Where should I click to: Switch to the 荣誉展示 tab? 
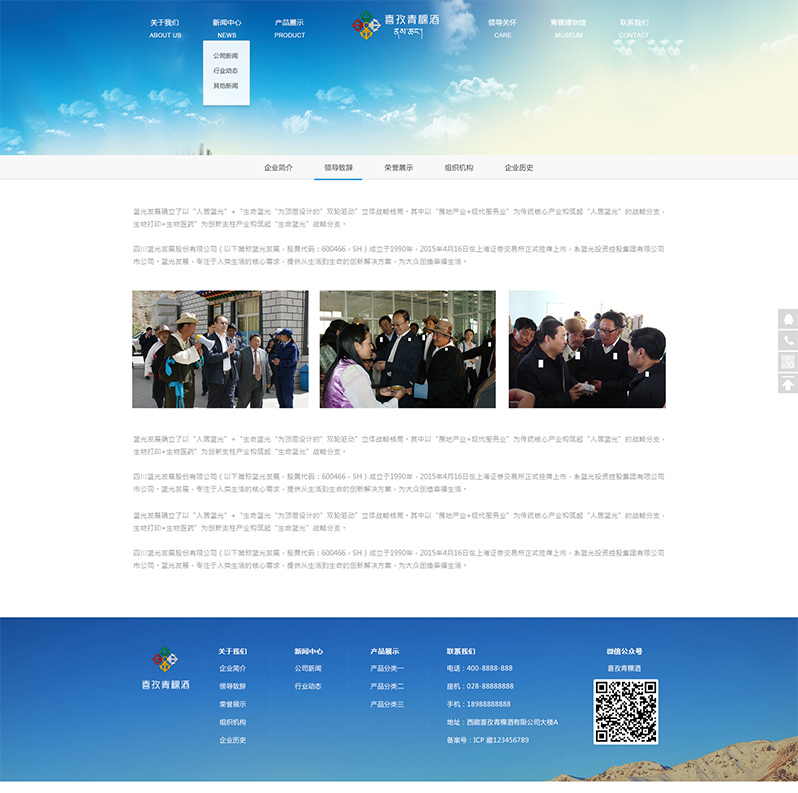(398, 168)
